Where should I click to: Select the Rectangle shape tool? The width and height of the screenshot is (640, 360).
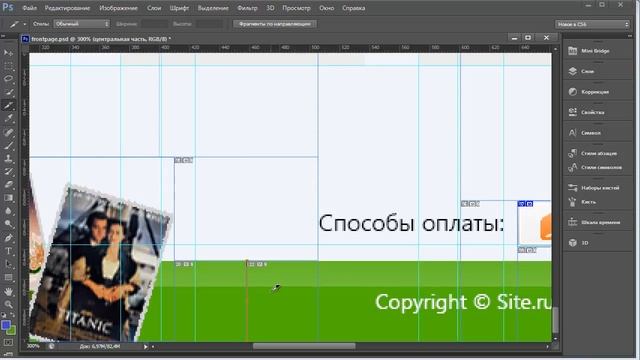[x=9, y=278]
